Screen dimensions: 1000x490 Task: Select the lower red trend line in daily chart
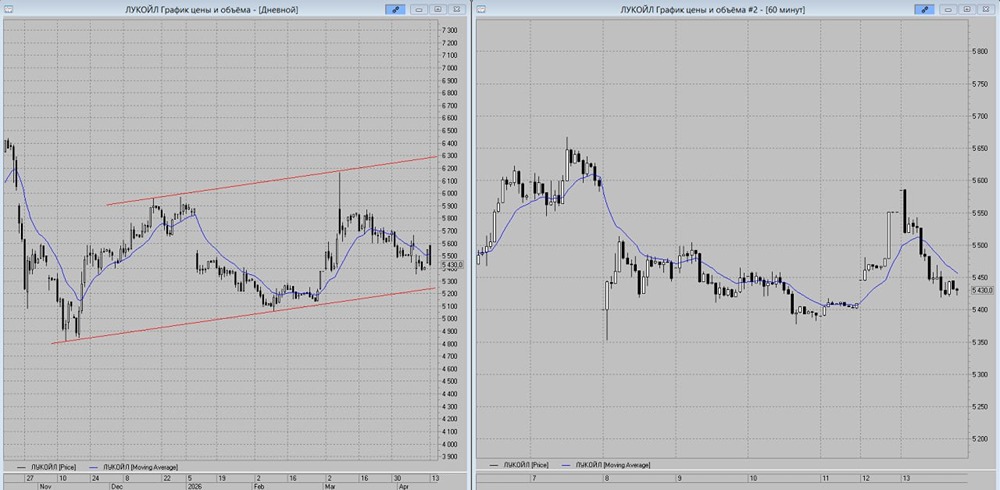point(244,316)
